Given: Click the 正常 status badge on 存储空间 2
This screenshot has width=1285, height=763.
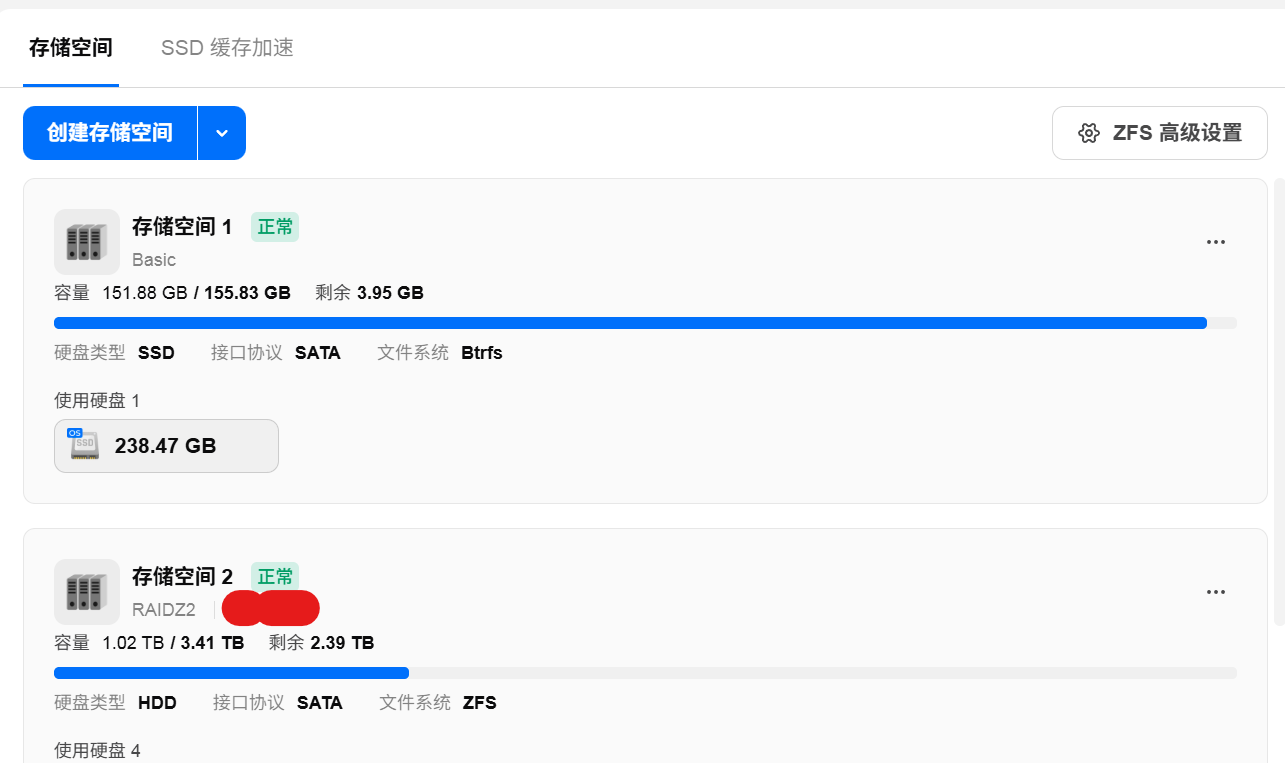Looking at the screenshot, I should point(275,577).
